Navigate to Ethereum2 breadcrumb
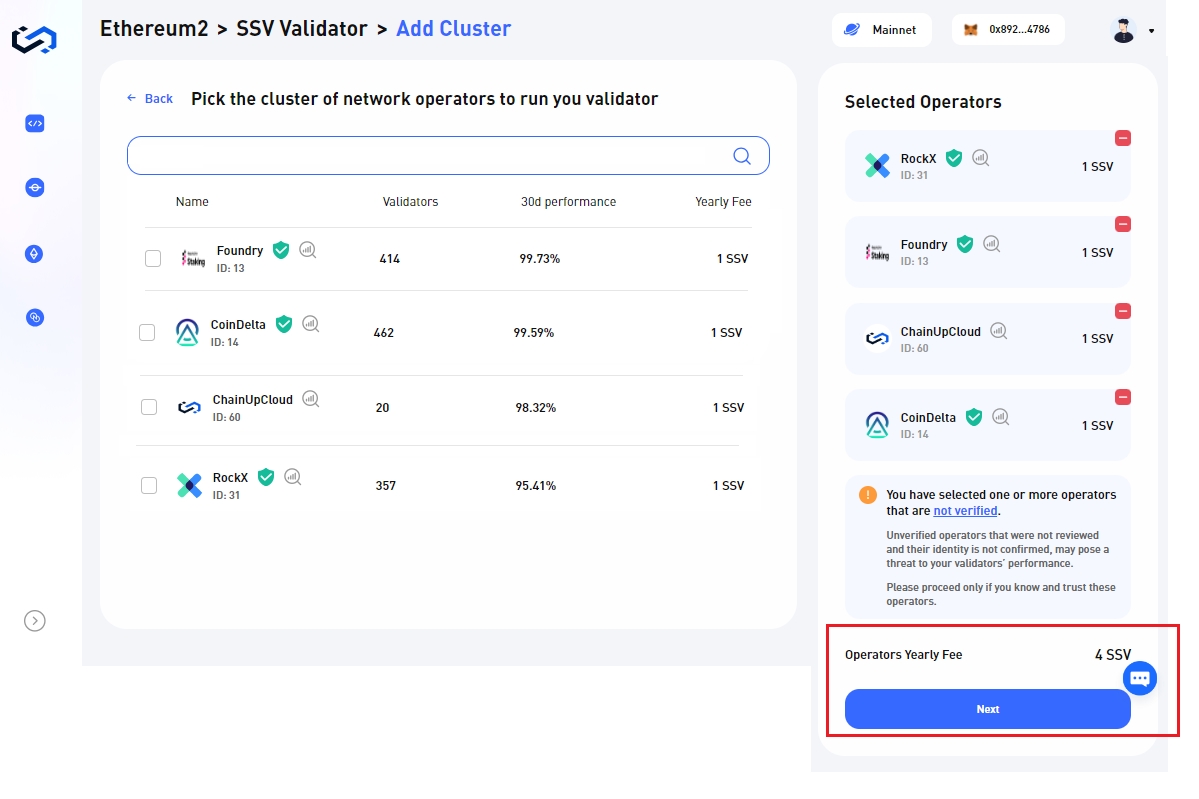Screen dimensions: 1199x799 154,29
